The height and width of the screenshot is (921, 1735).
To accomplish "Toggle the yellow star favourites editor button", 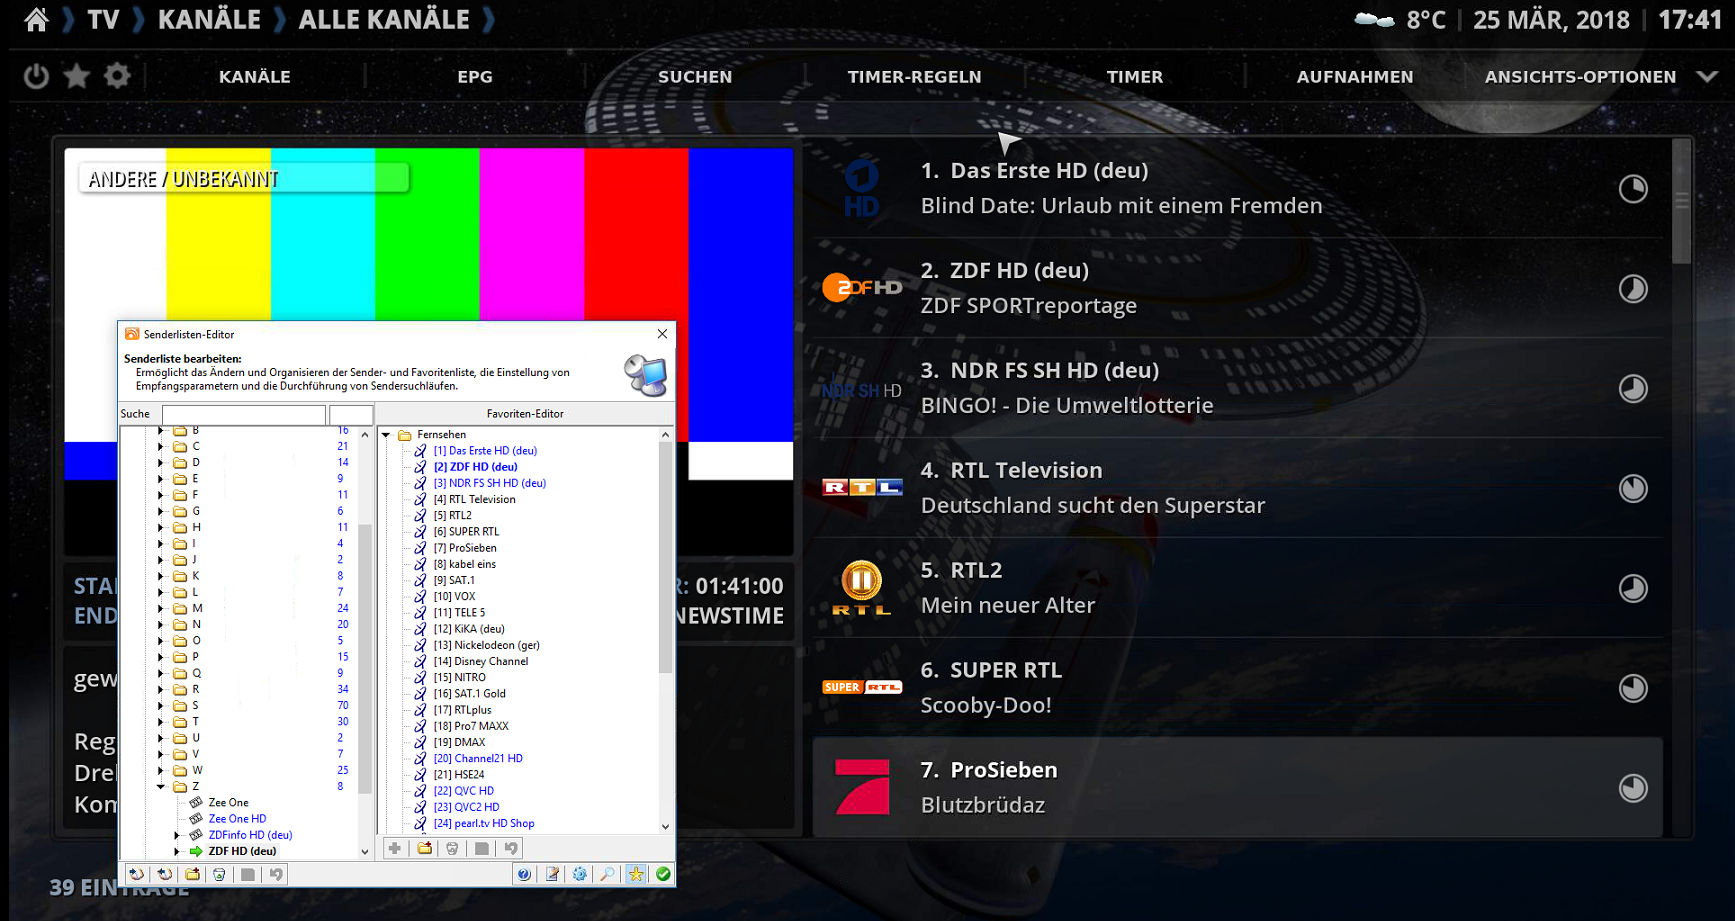I will point(635,874).
